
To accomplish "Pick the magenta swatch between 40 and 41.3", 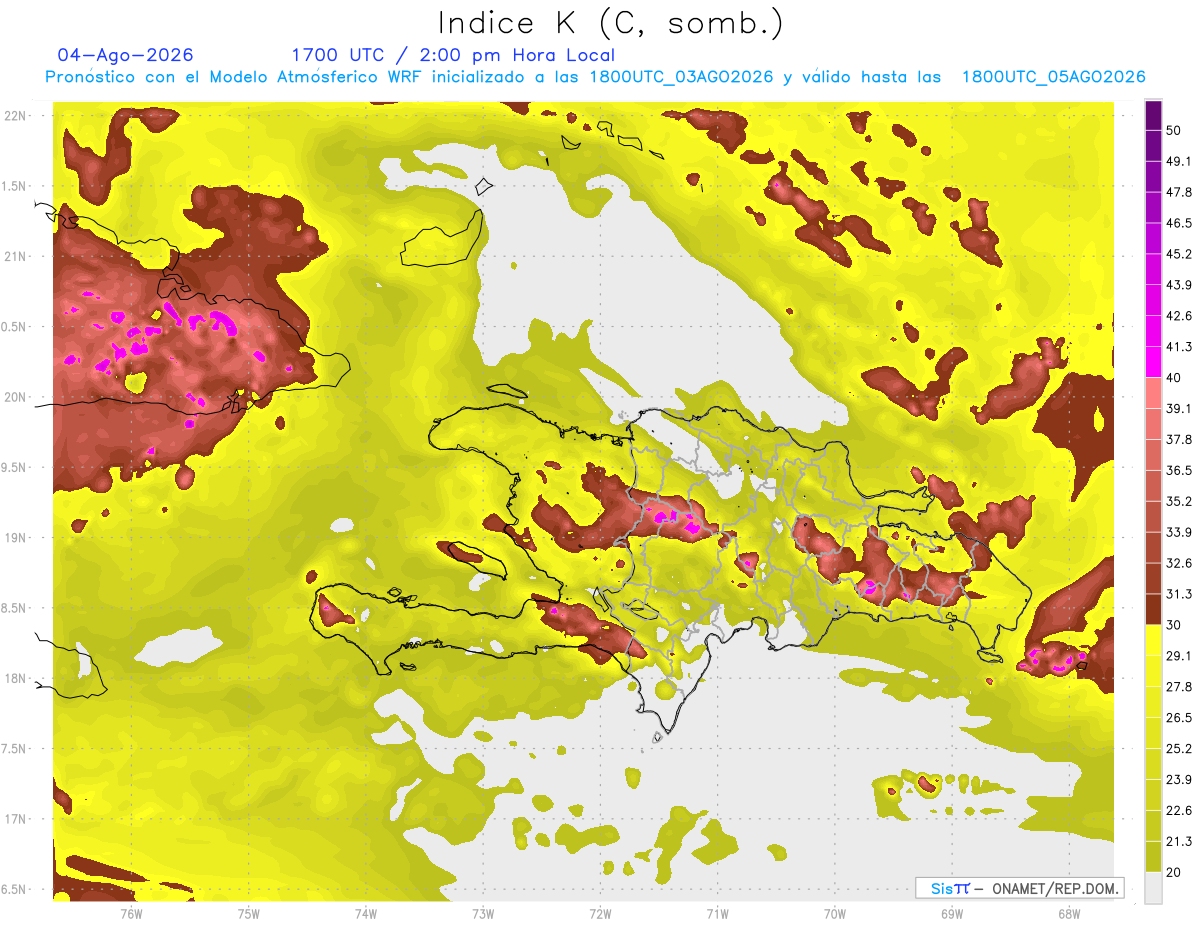I will 1153,362.
